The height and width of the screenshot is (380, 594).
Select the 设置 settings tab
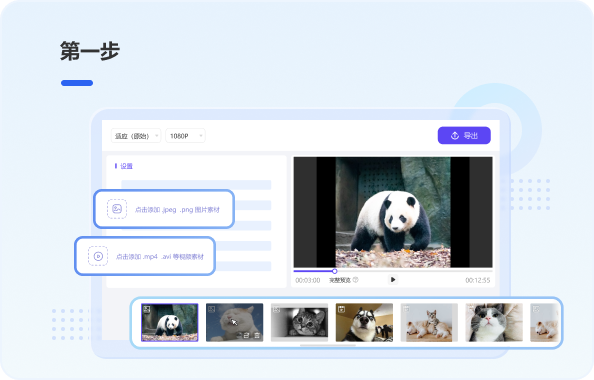tap(126, 166)
